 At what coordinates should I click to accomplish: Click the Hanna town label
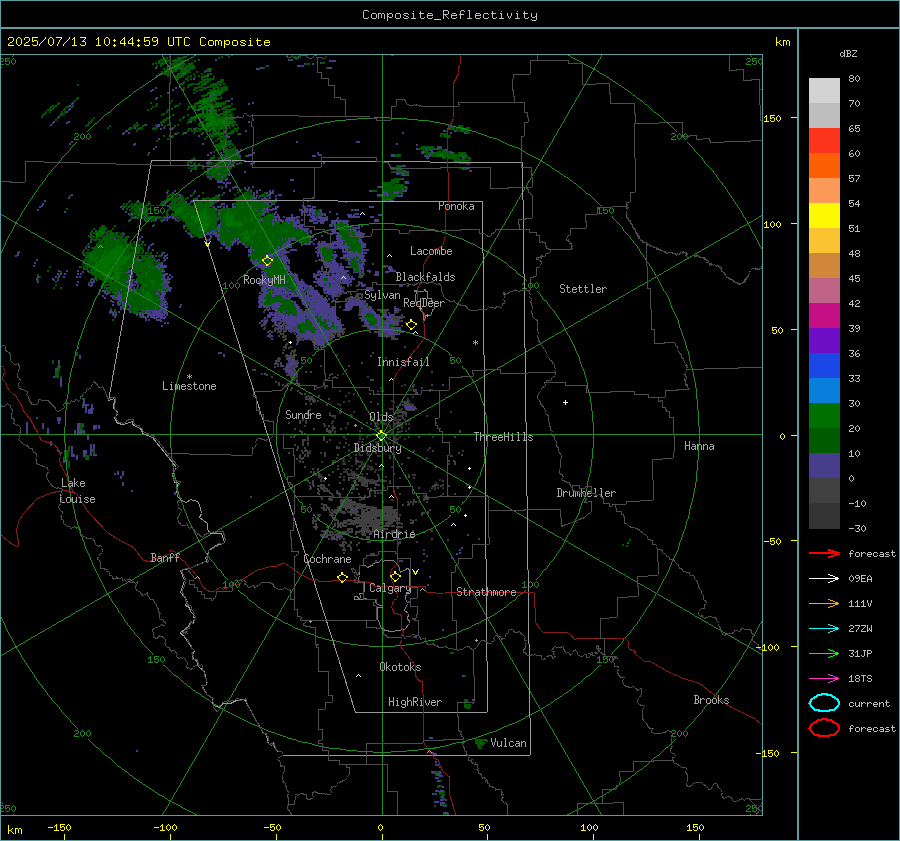[x=699, y=446]
